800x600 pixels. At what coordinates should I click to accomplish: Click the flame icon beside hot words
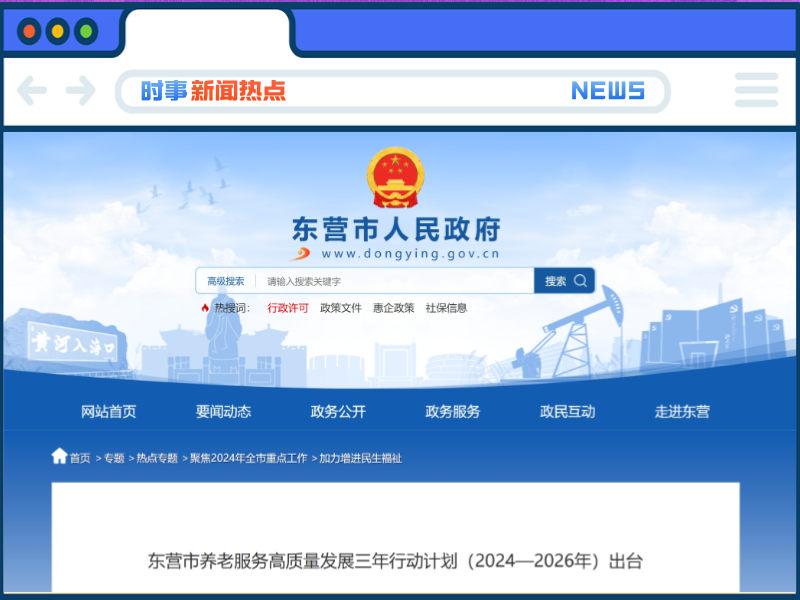[205, 308]
